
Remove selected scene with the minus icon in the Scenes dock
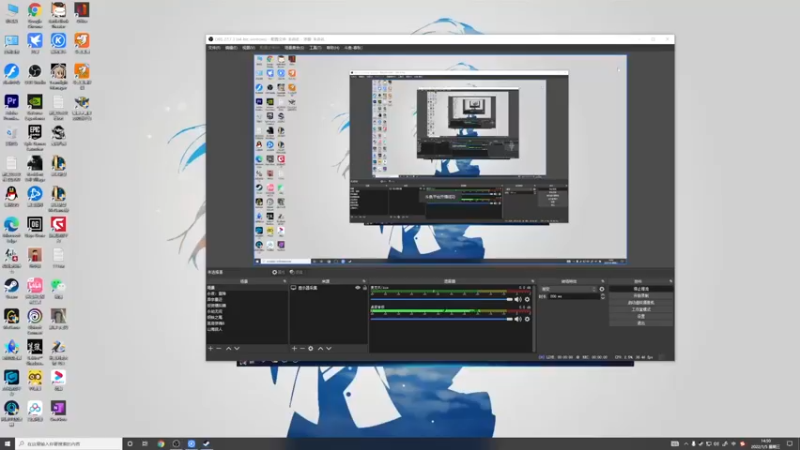219,348
